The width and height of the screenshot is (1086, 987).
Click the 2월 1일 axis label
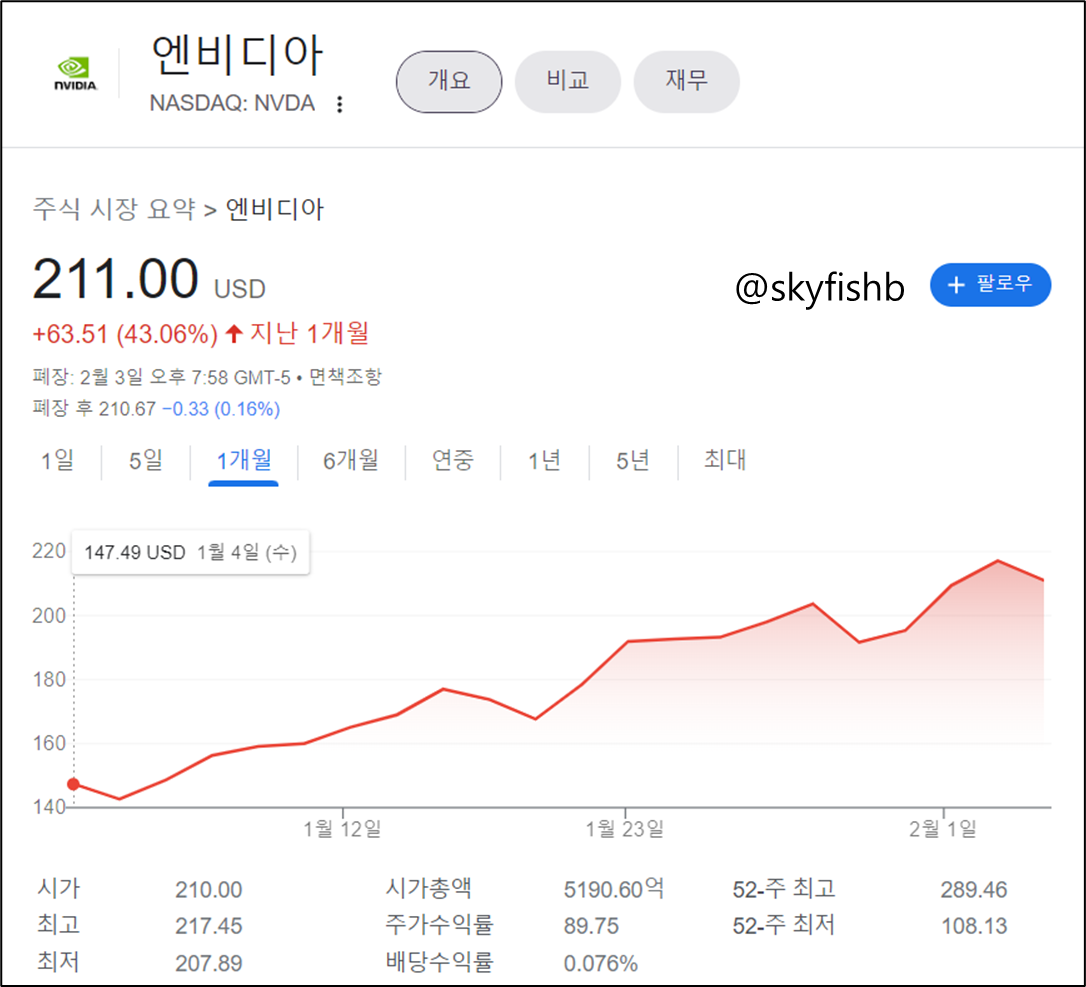point(943,829)
